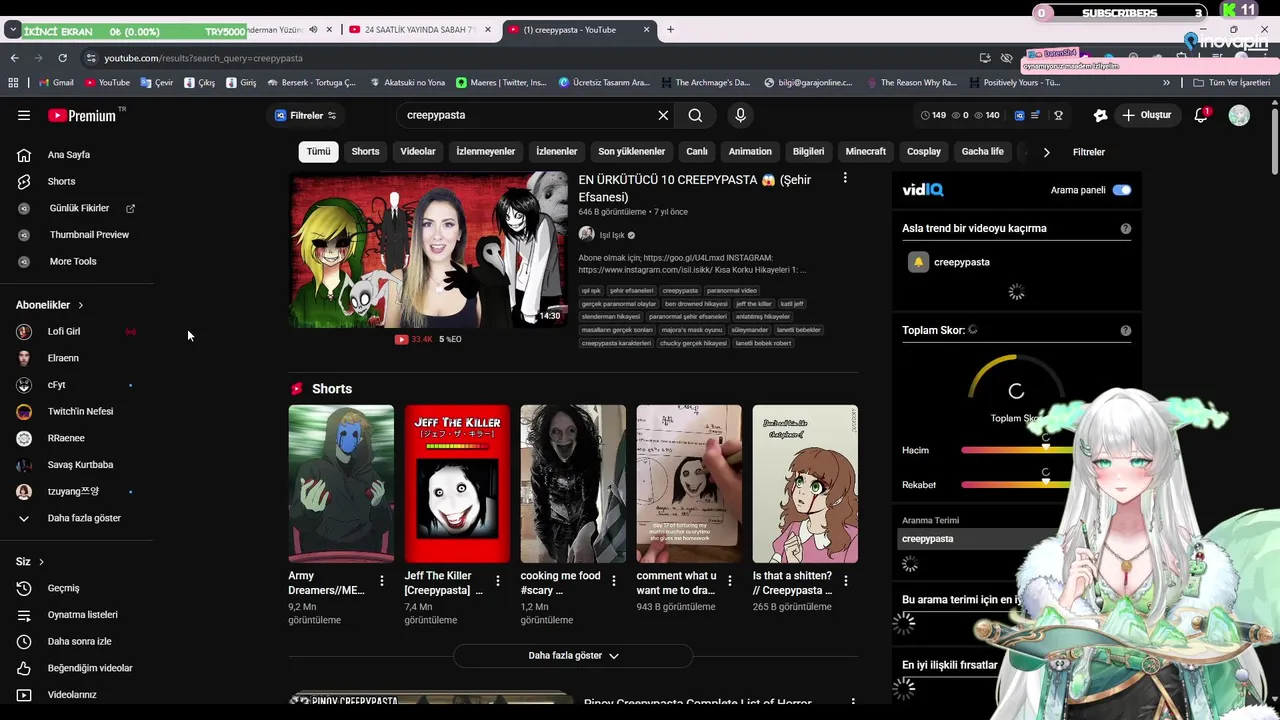Open the notifications bell

point(1201,115)
